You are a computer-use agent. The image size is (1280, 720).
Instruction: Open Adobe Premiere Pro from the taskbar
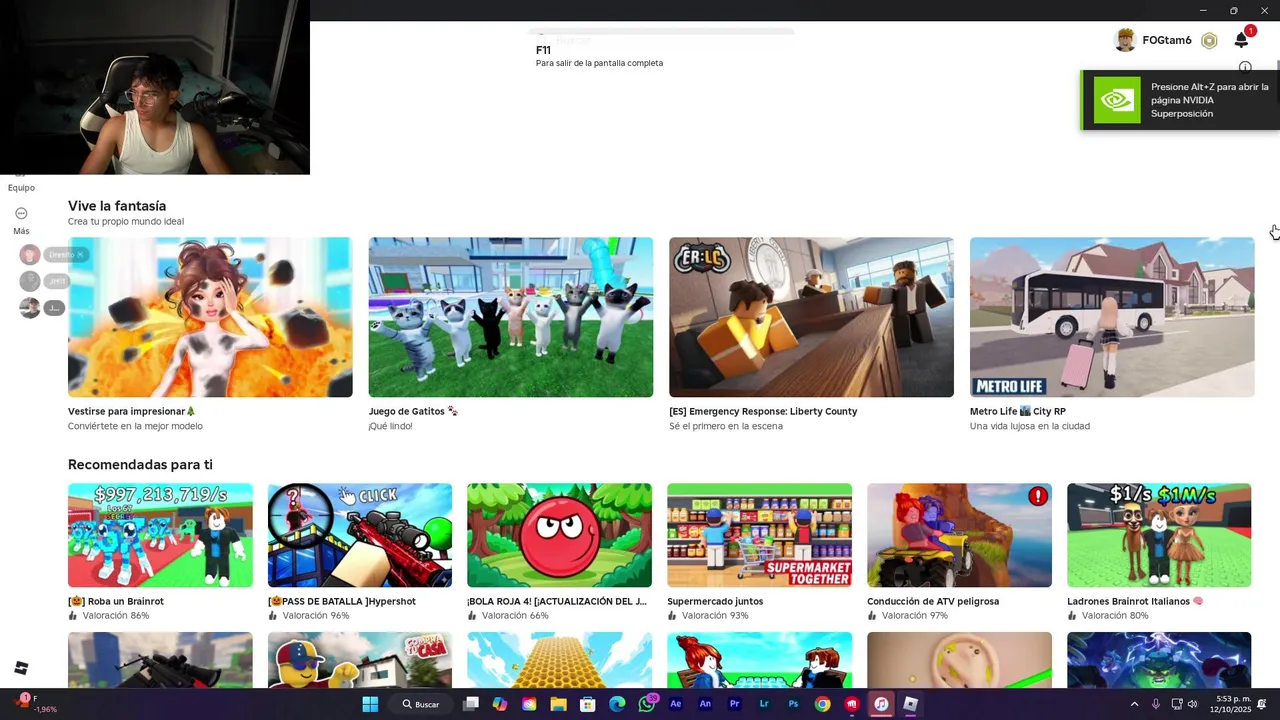734,704
